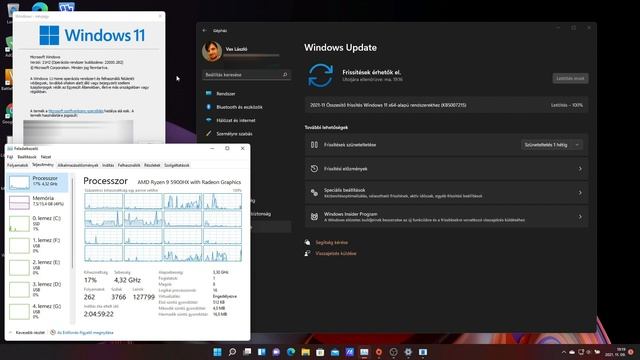The height and width of the screenshot is (360, 640).
Task: Select 2. lemez (E:) in sidebar
Action: [x=38, y=268]
